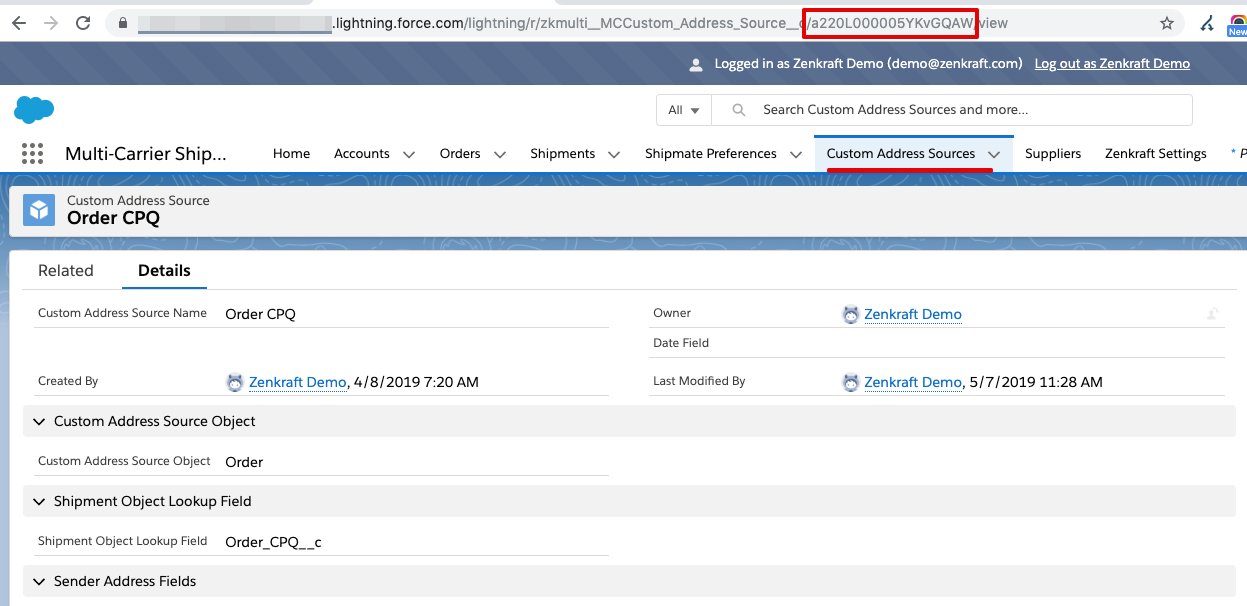Image resolution: width=1247 pixels, height=606 pixels.
Task: Open the Created By Zenkraft Demo link
Action: [297, 382]
